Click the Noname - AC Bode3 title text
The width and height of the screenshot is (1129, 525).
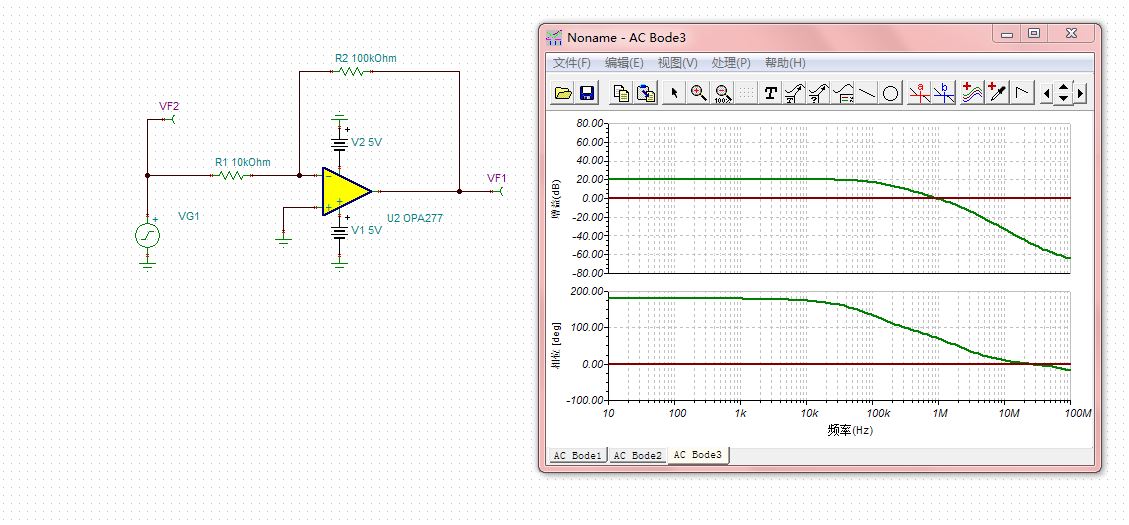(626, 37)
